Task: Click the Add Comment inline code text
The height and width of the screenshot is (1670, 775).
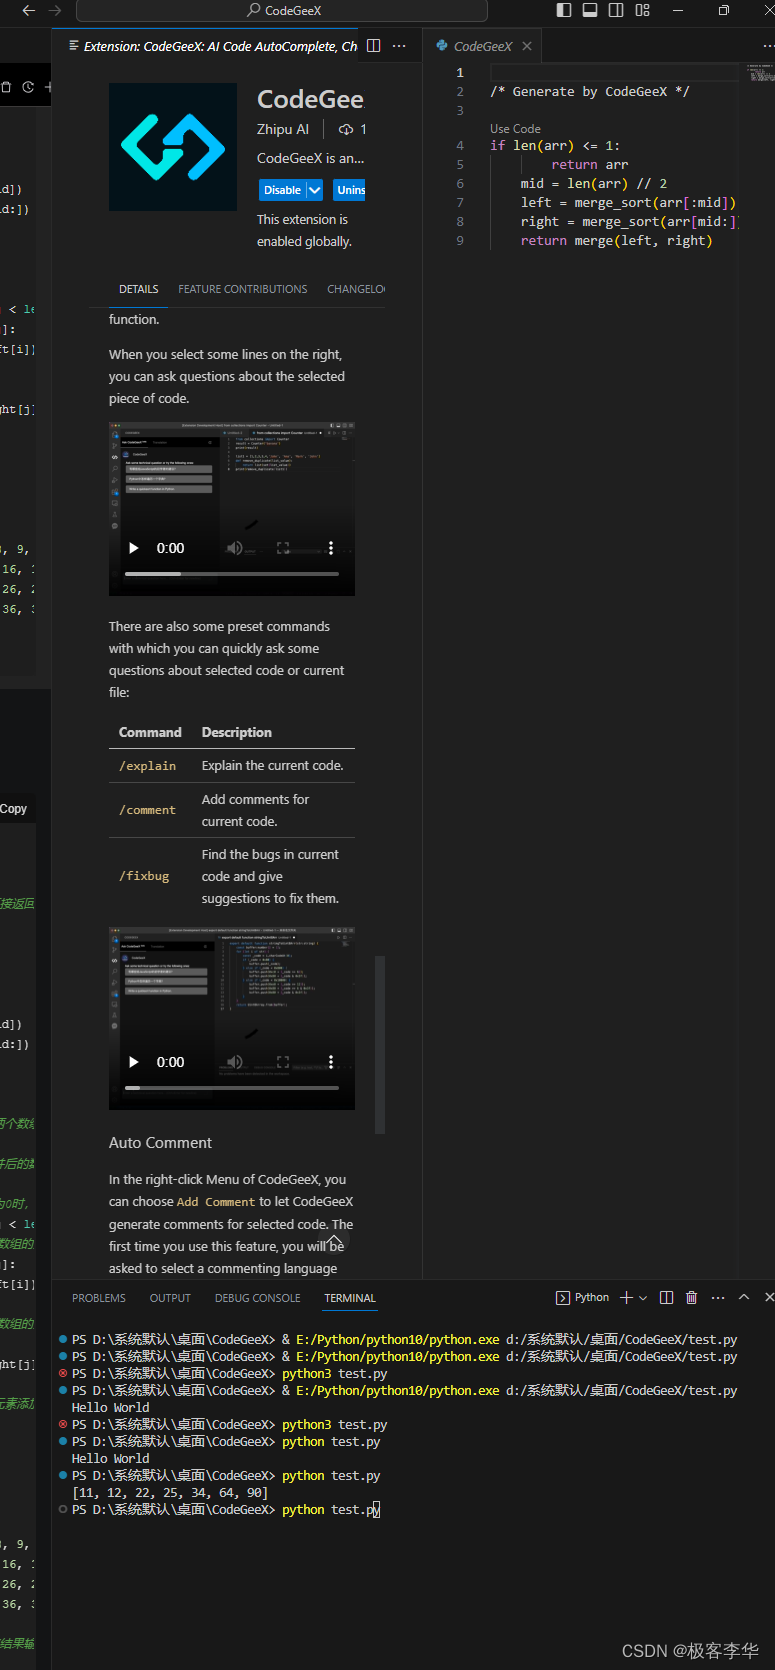Action: (216, 1202)
